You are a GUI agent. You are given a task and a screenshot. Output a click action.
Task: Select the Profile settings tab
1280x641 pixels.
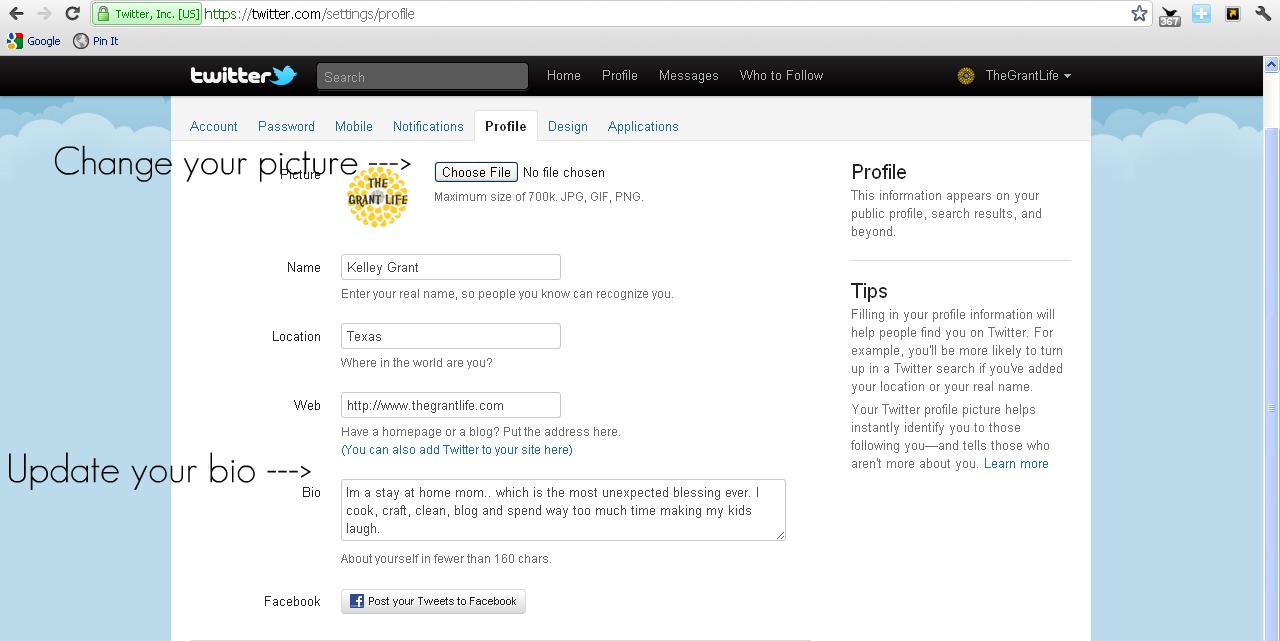click(x=506, y=126)
